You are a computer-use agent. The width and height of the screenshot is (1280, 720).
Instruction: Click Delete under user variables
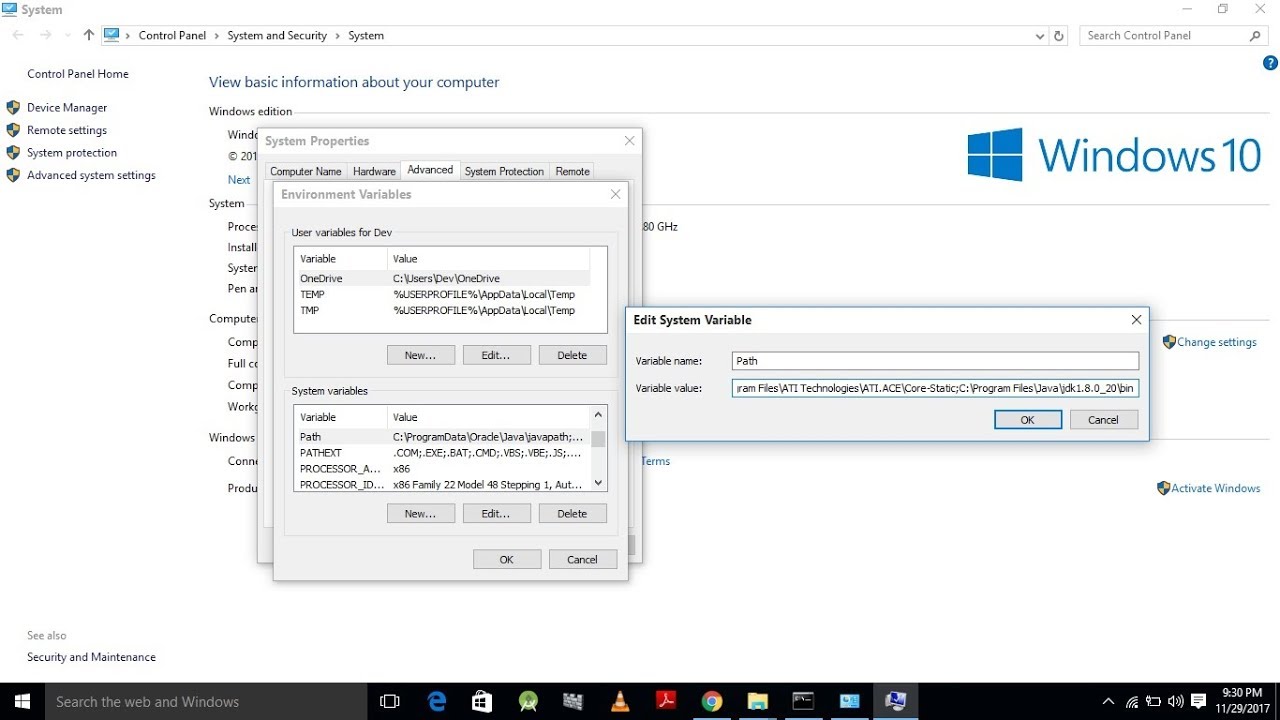coord(573,355)
